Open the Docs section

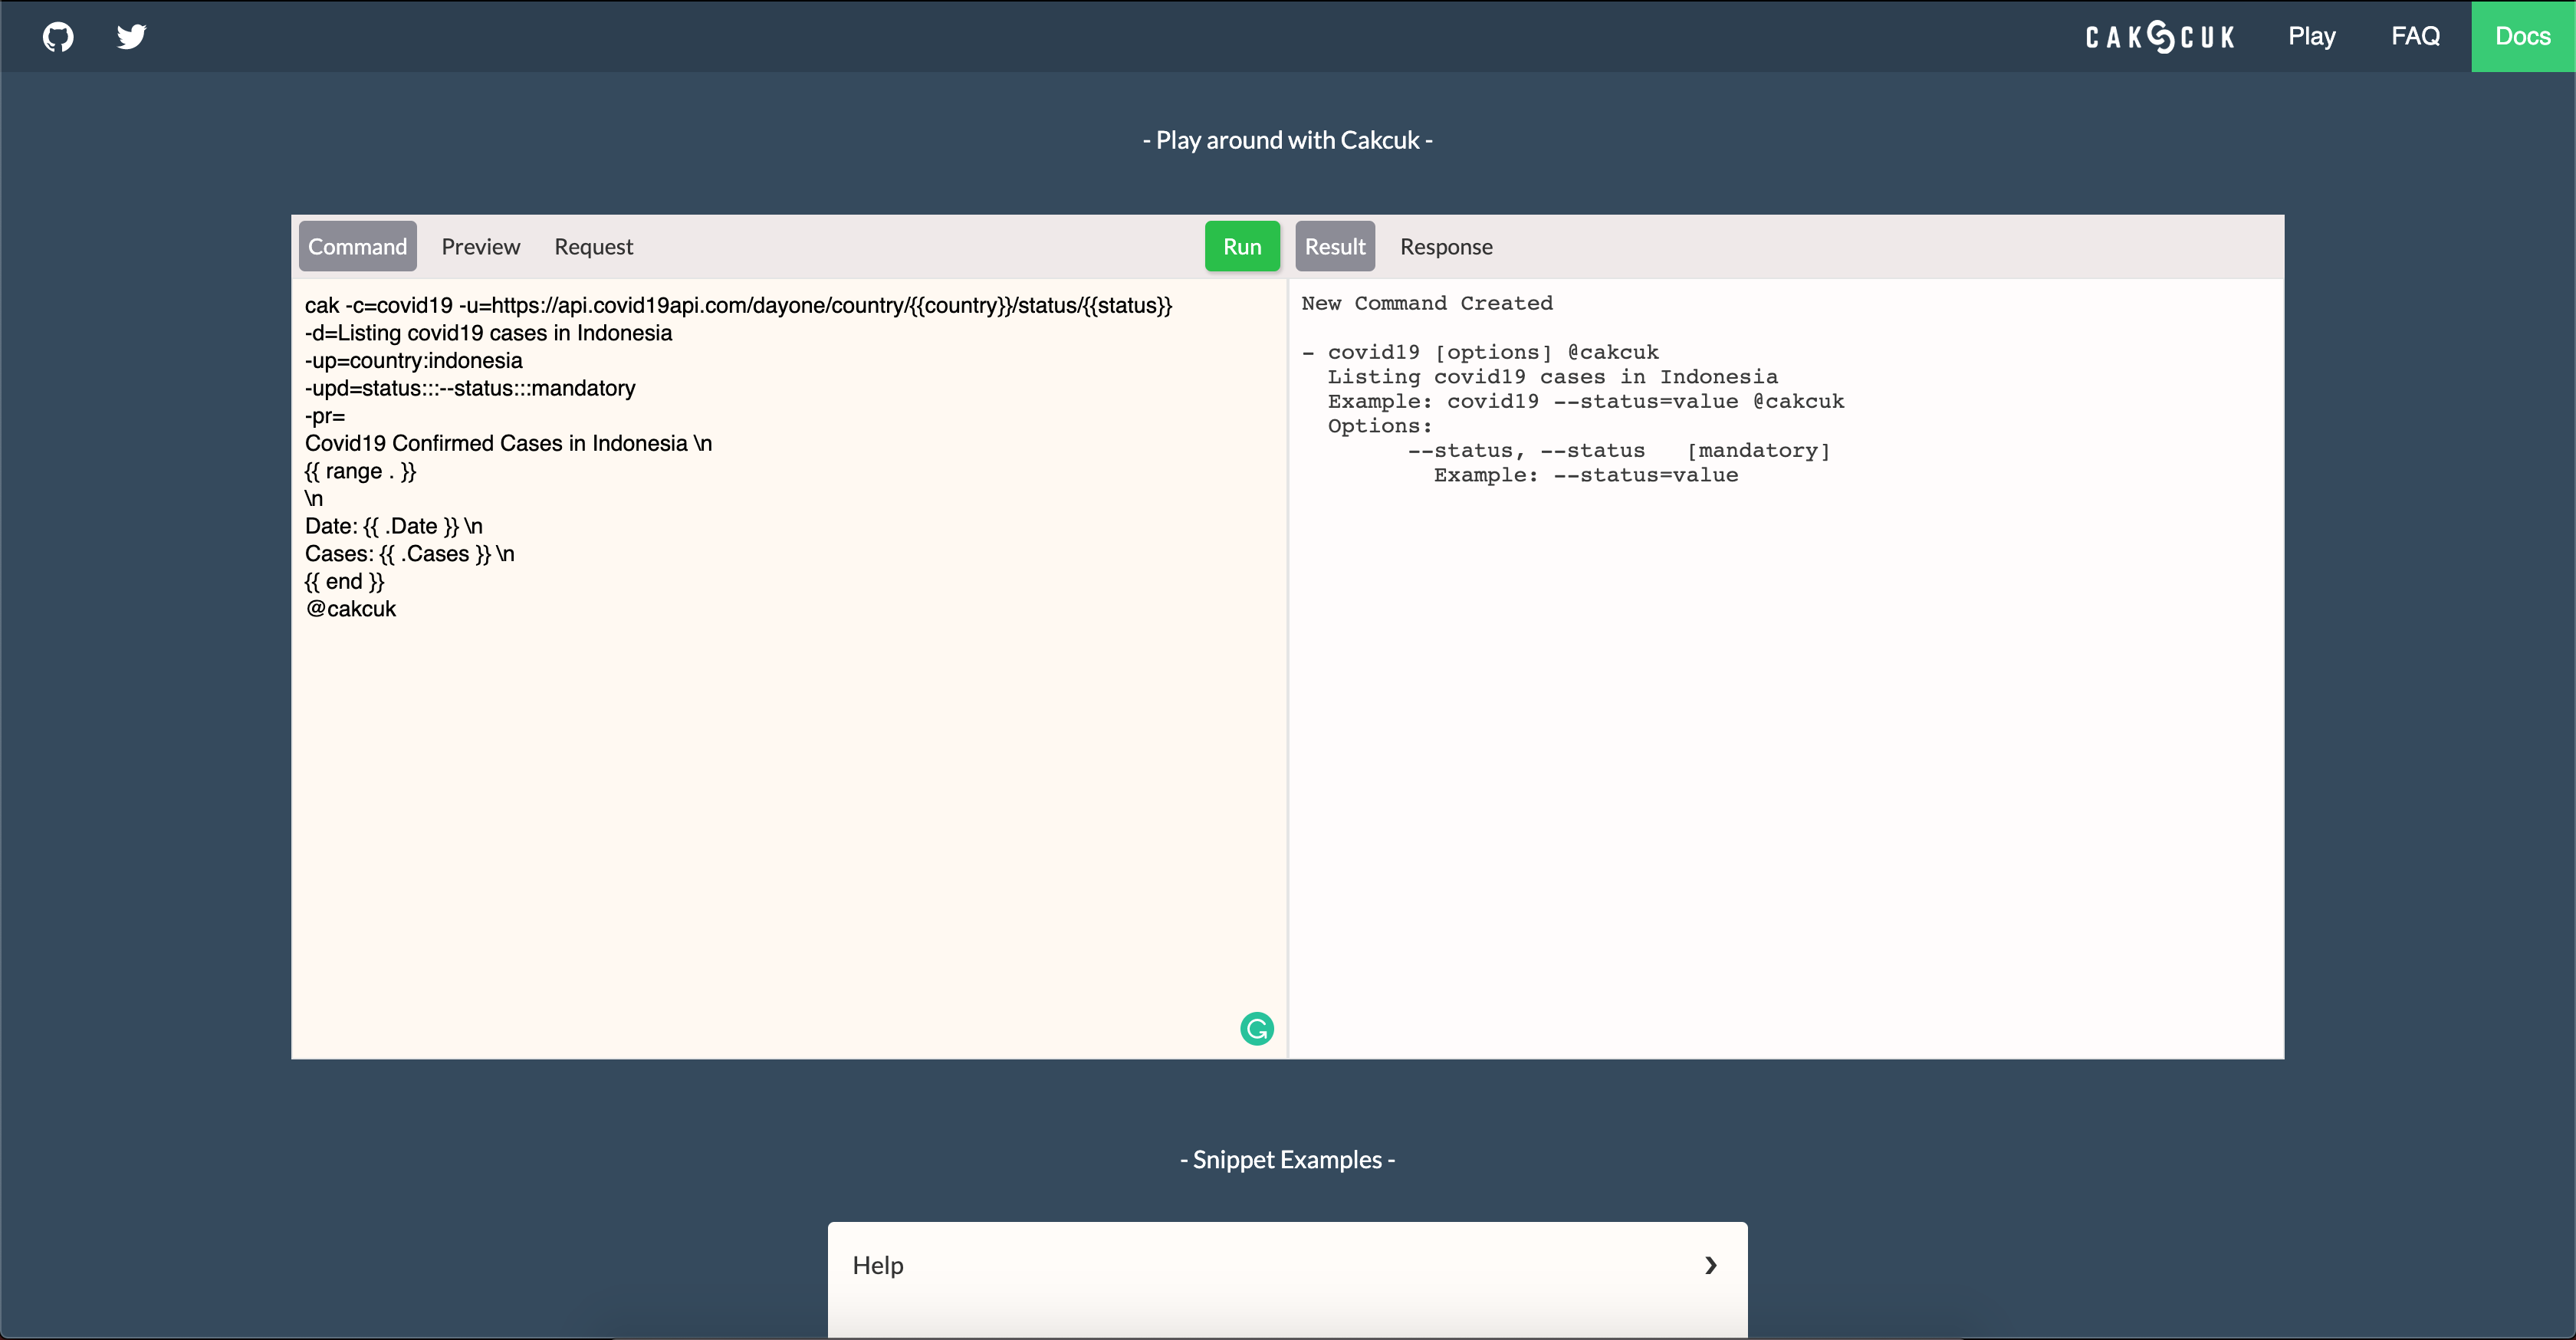[2522, 36]
